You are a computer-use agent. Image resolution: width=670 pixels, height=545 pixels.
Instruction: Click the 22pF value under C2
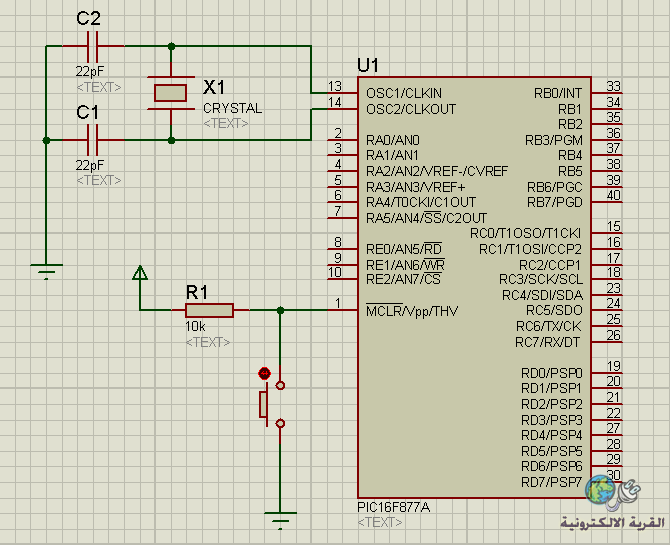click(x=90, y=71)
